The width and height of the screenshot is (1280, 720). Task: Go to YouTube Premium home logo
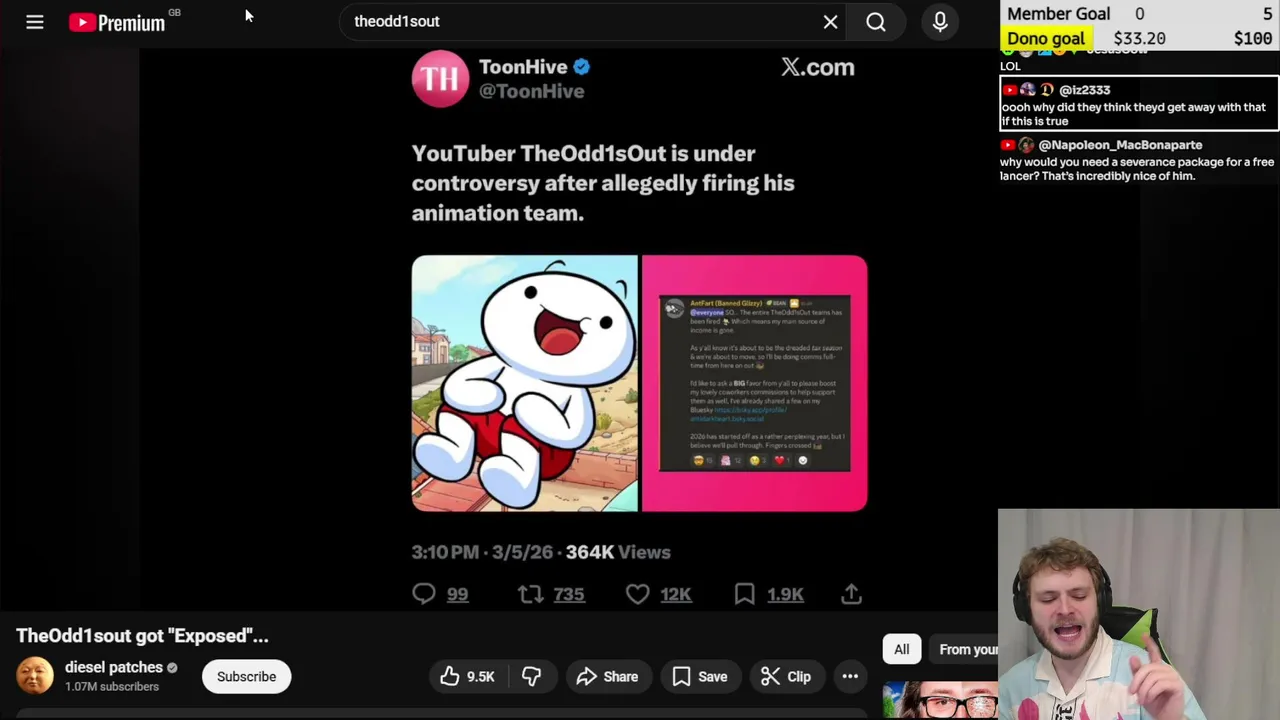point(118,22)
